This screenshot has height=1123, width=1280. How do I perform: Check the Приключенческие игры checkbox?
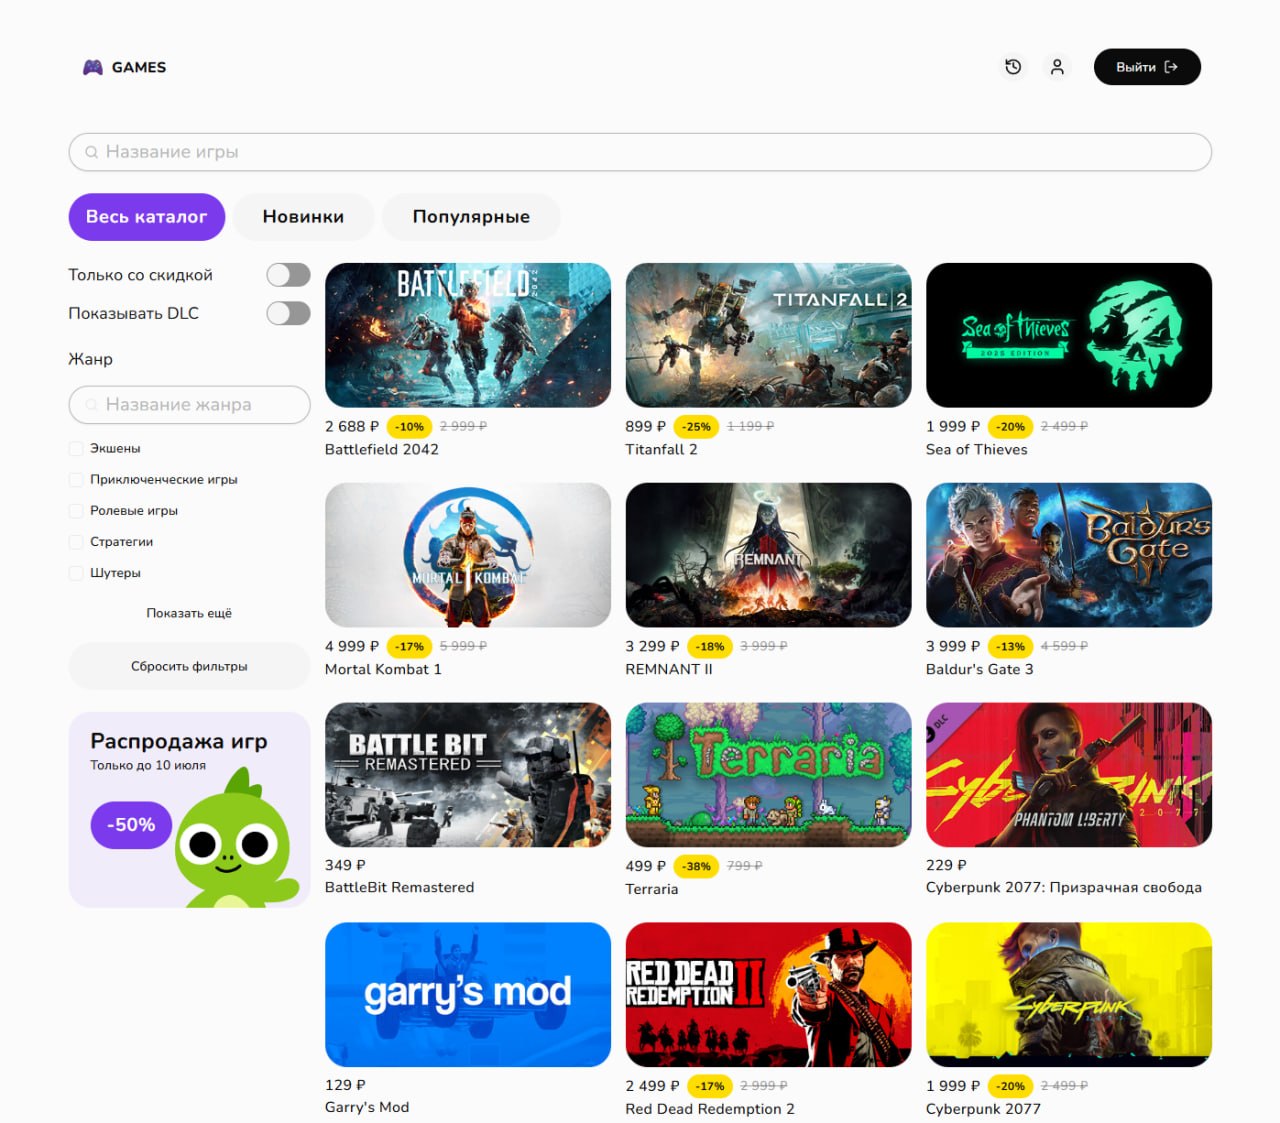[76, 480]
